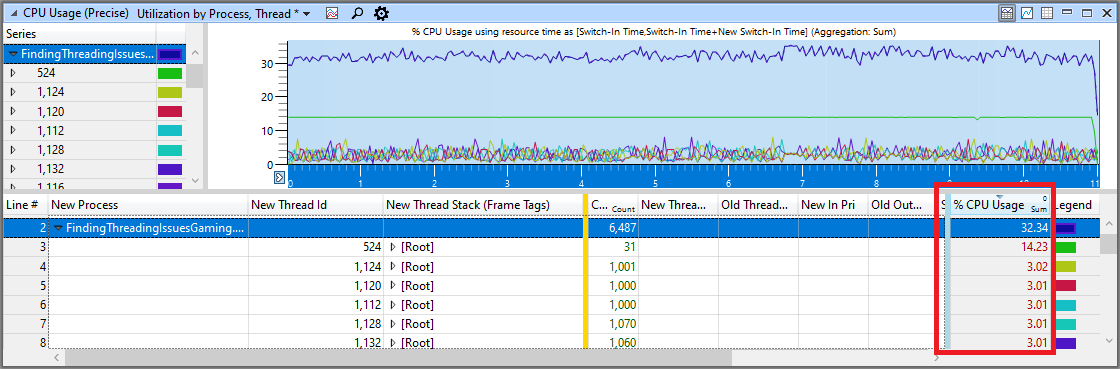Select the 32.34 CPU usage cell
Screen dimensions: 1120x369
[x=1001, y=228]
